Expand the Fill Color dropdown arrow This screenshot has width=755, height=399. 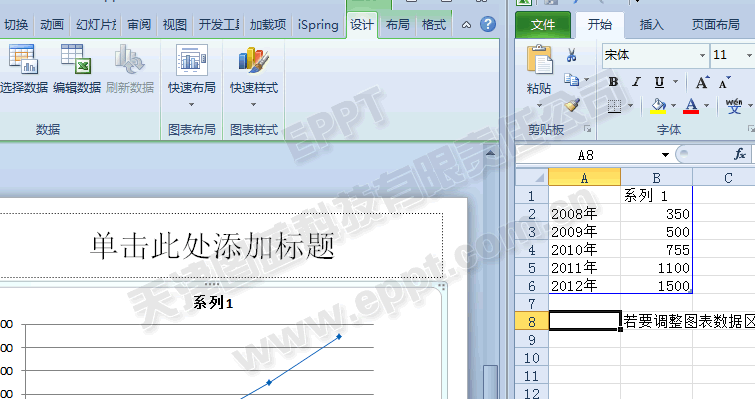coord(673,106)
